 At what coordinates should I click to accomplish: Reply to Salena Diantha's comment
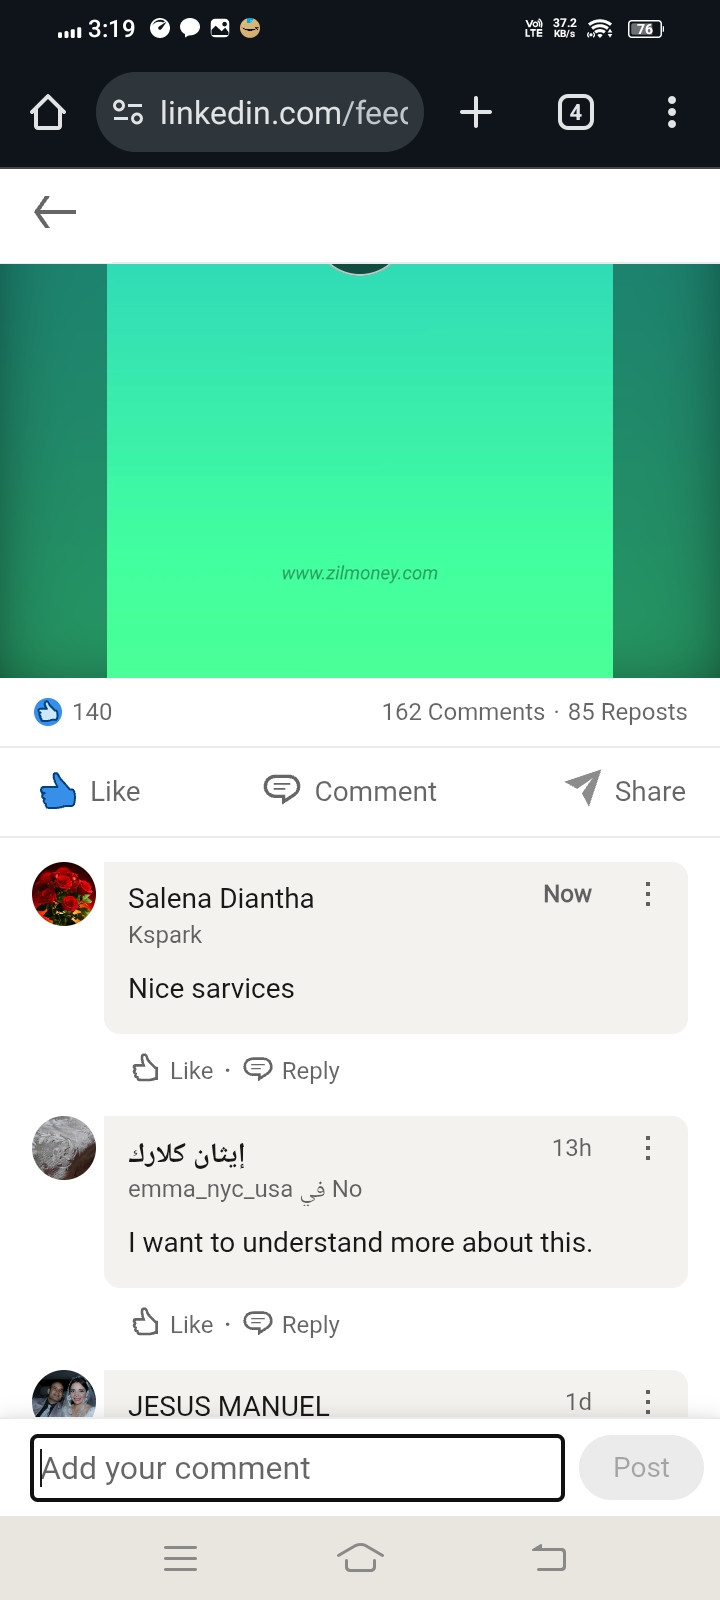tap(292, 1070)
